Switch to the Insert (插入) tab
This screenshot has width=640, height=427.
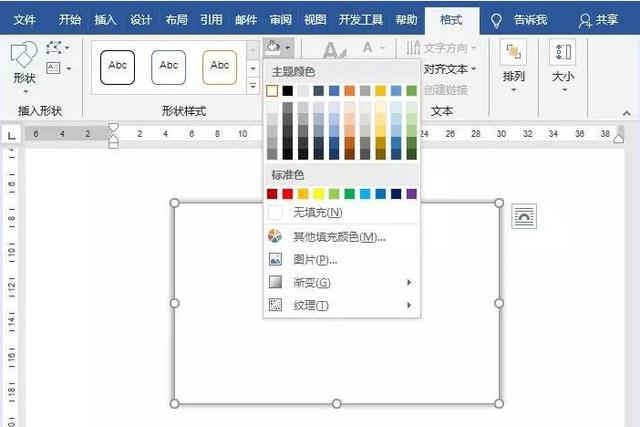click(105, 20)
